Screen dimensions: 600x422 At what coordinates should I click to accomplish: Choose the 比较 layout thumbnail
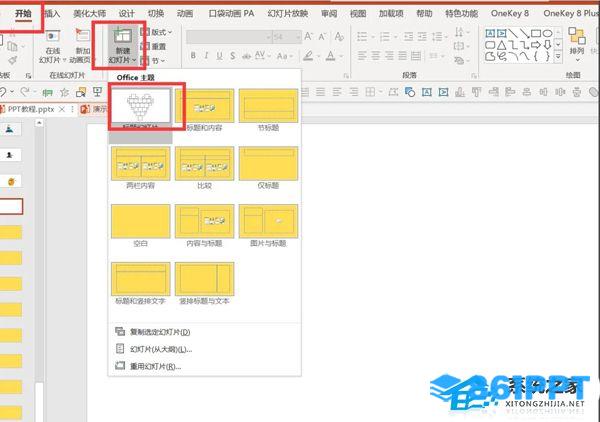tap(204, 163)
